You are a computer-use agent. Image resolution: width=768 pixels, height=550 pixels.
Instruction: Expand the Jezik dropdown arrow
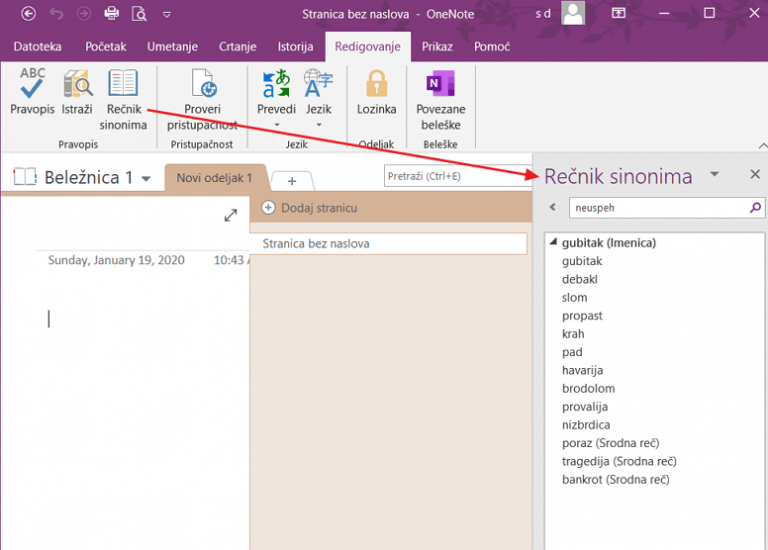point(319,125)
